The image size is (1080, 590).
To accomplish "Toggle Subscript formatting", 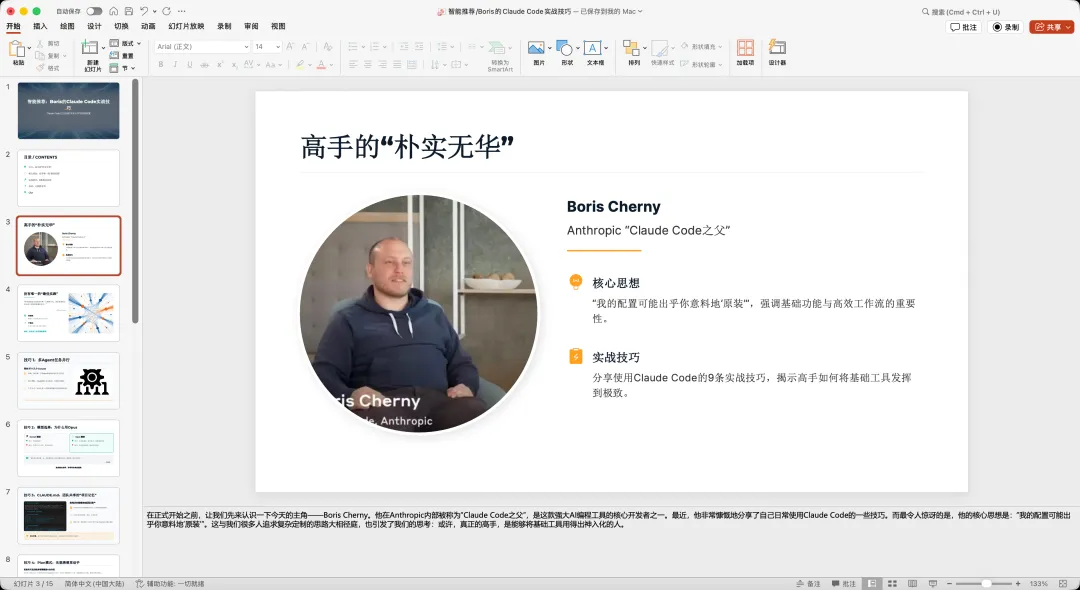I will pos(234,64).
